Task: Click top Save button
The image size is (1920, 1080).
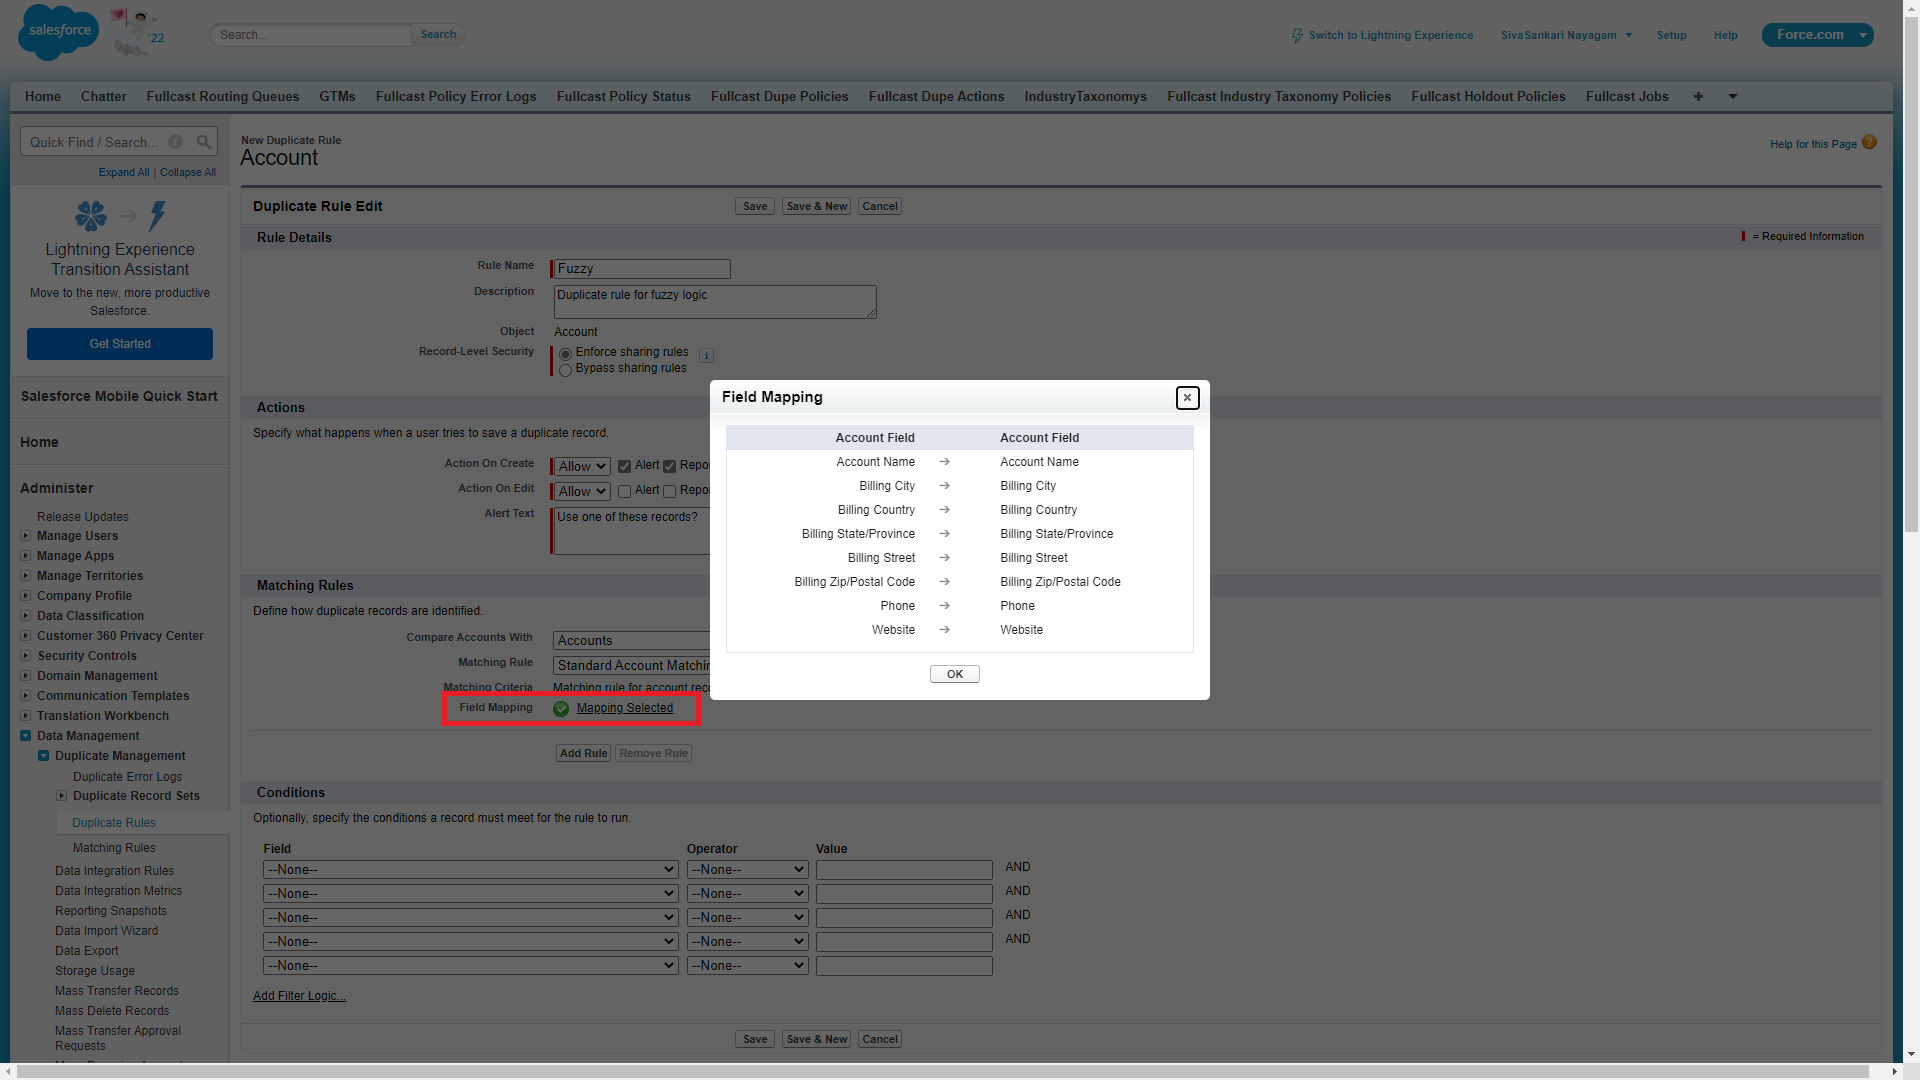Action: [755, 207]
